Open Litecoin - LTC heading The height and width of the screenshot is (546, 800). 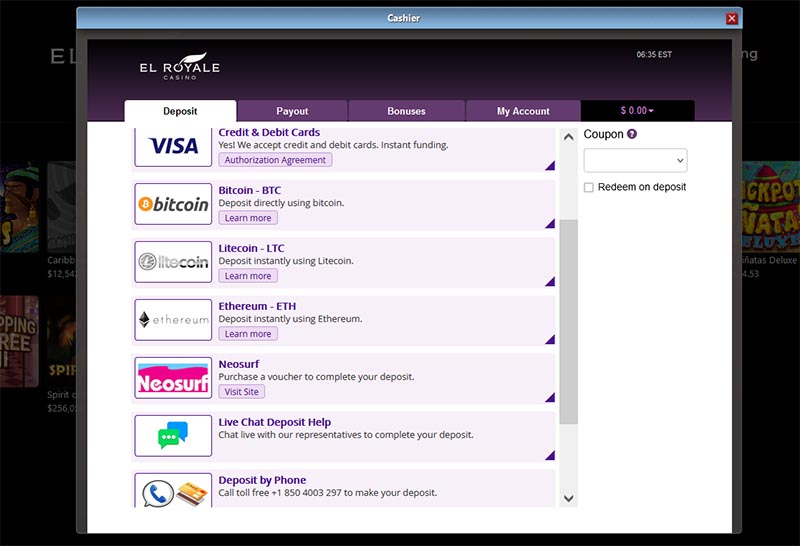tap(251, 249)
